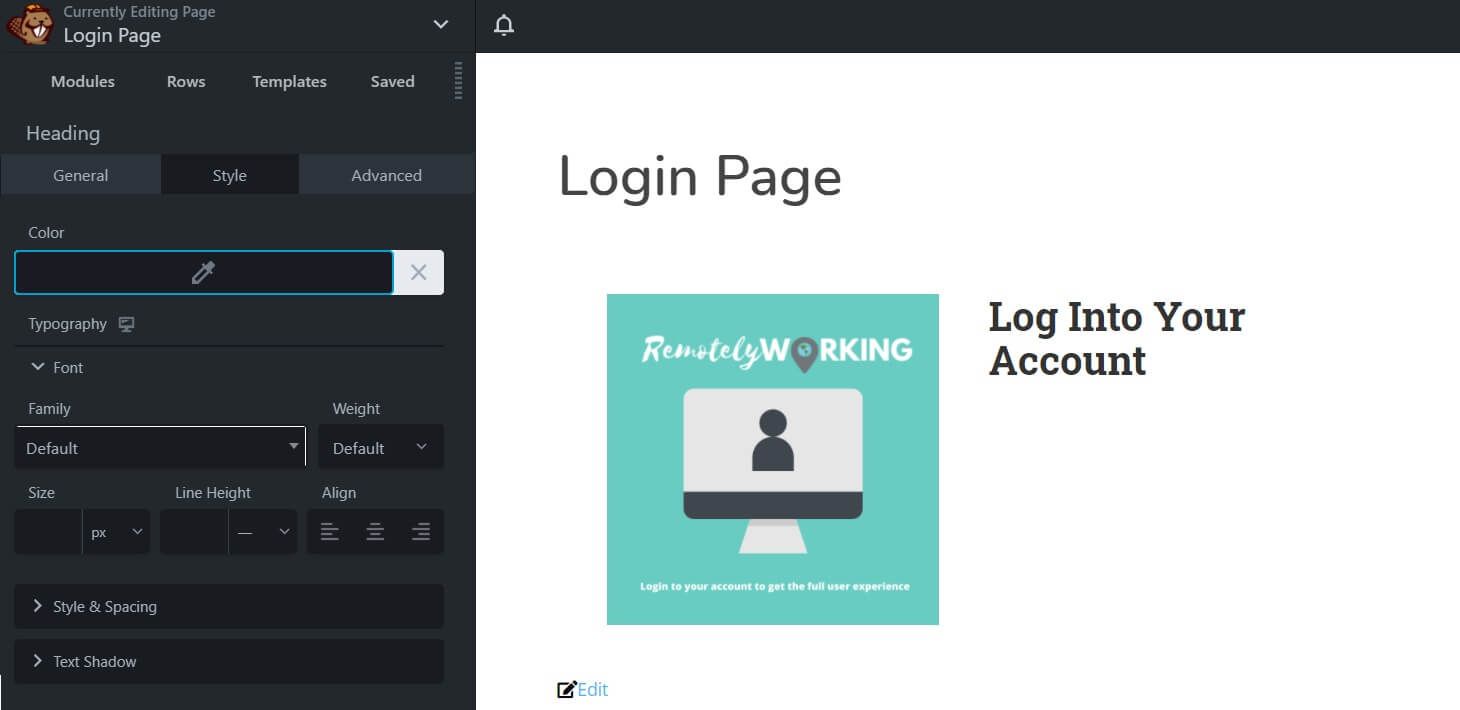
Task: Clear the color with the X button
Action: pos(418,272)
